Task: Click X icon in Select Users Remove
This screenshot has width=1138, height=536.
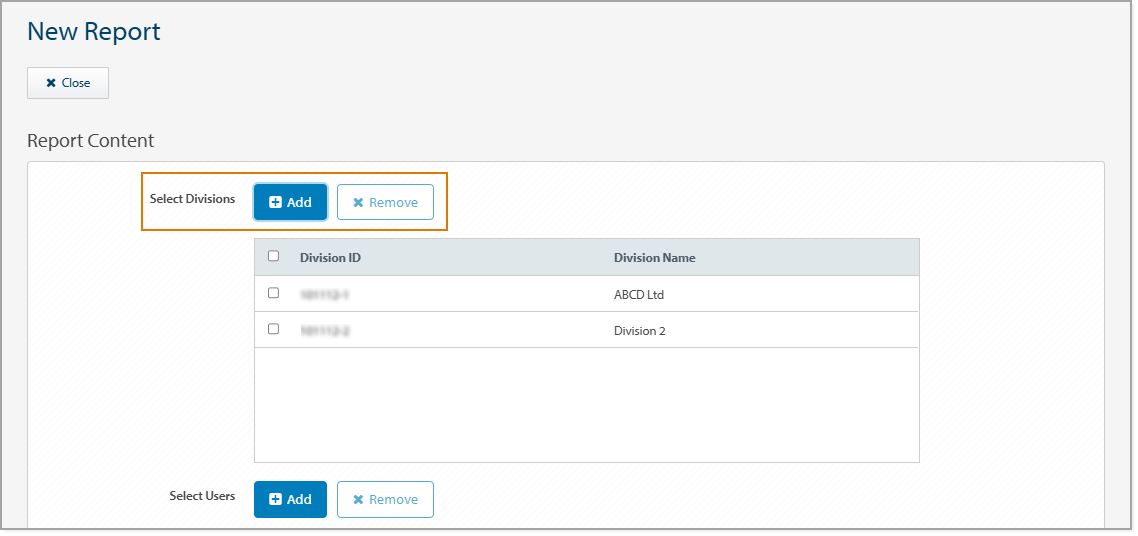Action: coord(358,499)
